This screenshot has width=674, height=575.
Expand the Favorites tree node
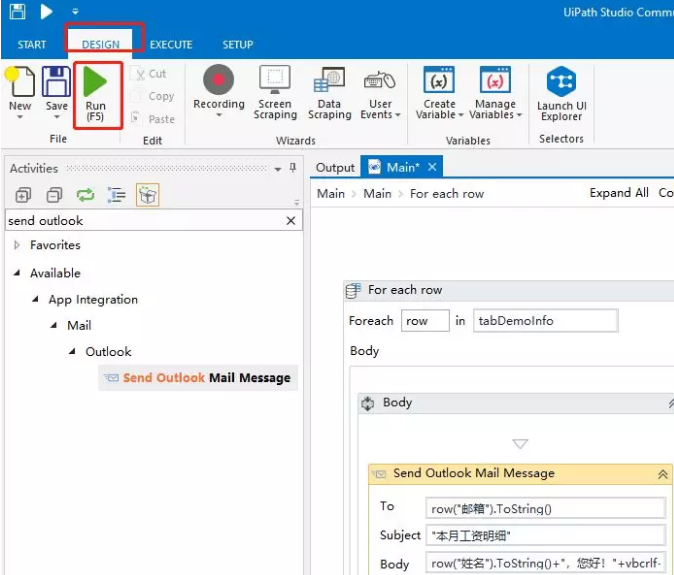[17, 245]
